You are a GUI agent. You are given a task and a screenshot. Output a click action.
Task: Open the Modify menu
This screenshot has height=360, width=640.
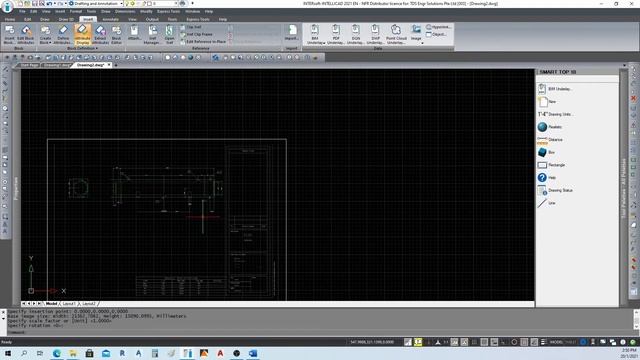(146, 11)
